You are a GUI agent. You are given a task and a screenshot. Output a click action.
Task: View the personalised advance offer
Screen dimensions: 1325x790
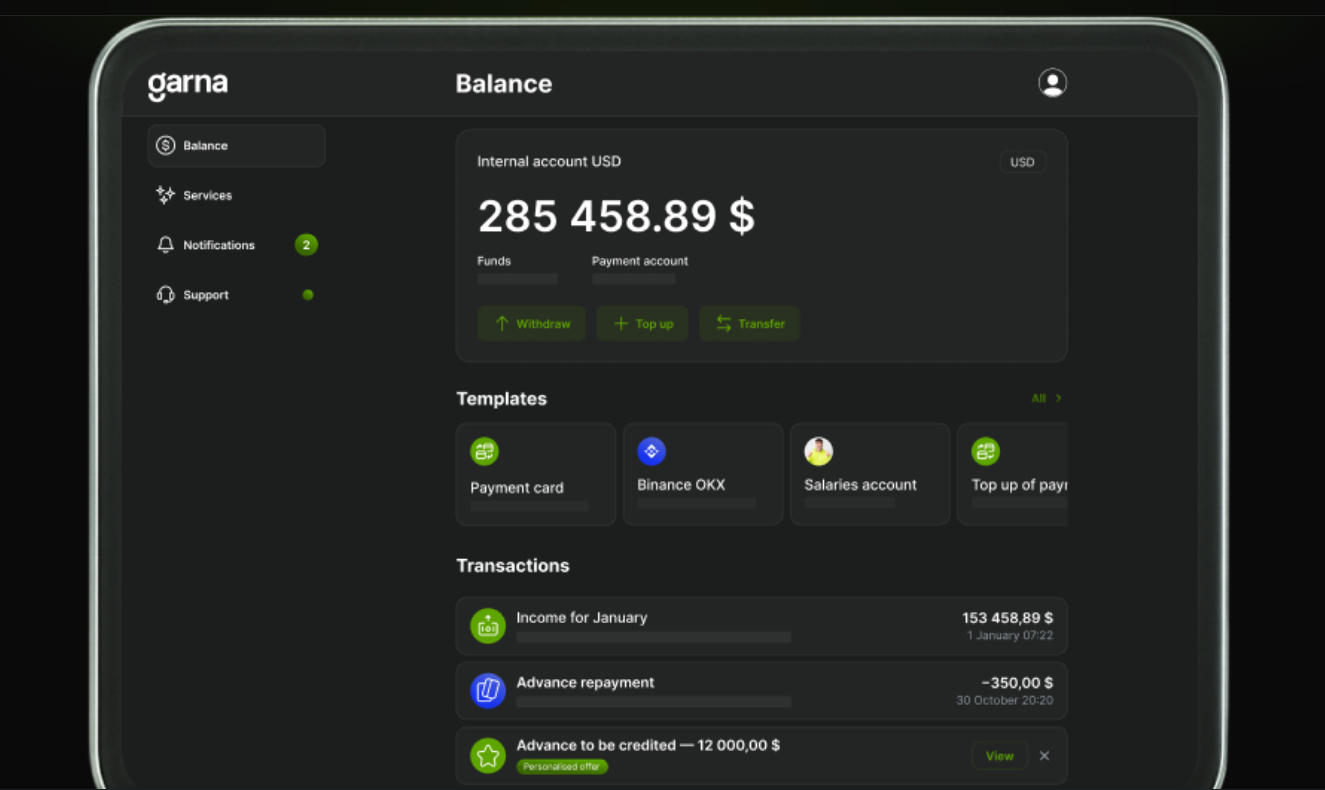click(999, 756)
